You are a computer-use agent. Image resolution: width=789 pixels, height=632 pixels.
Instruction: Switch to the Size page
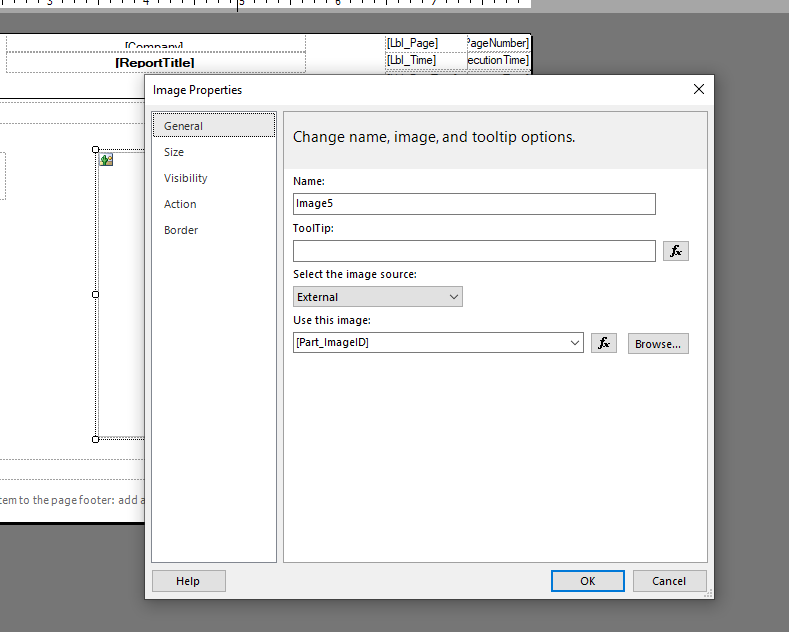click(x=174, y=152)
